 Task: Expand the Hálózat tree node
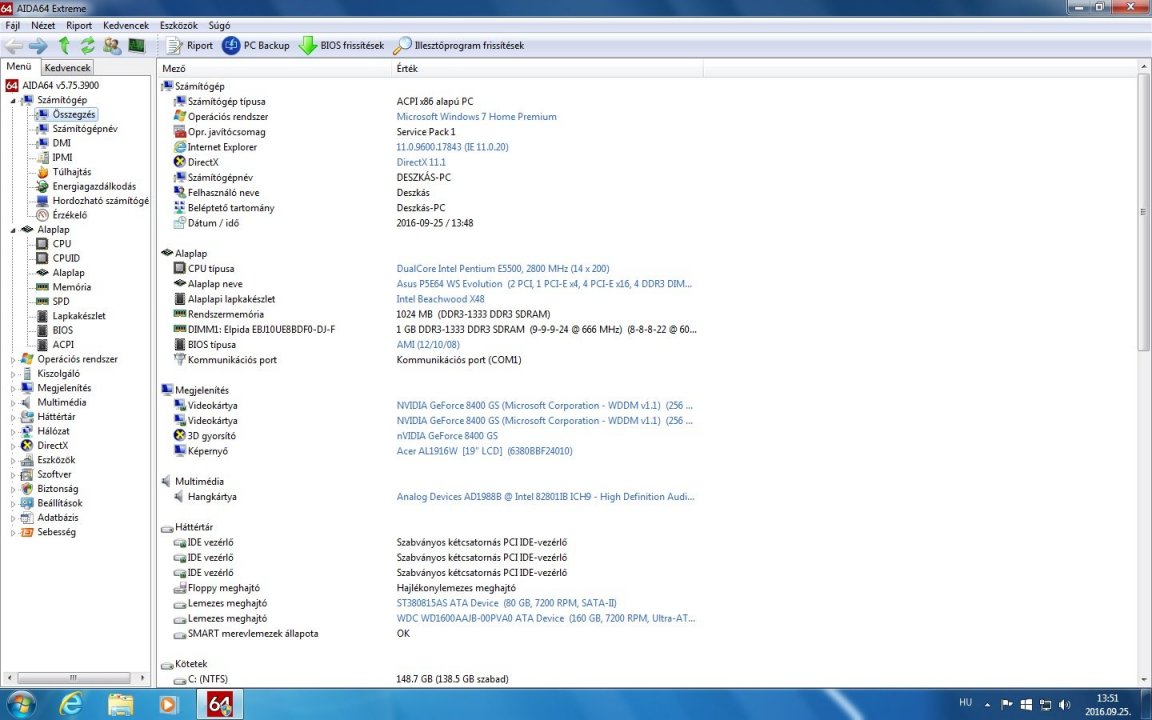[13, 431]
